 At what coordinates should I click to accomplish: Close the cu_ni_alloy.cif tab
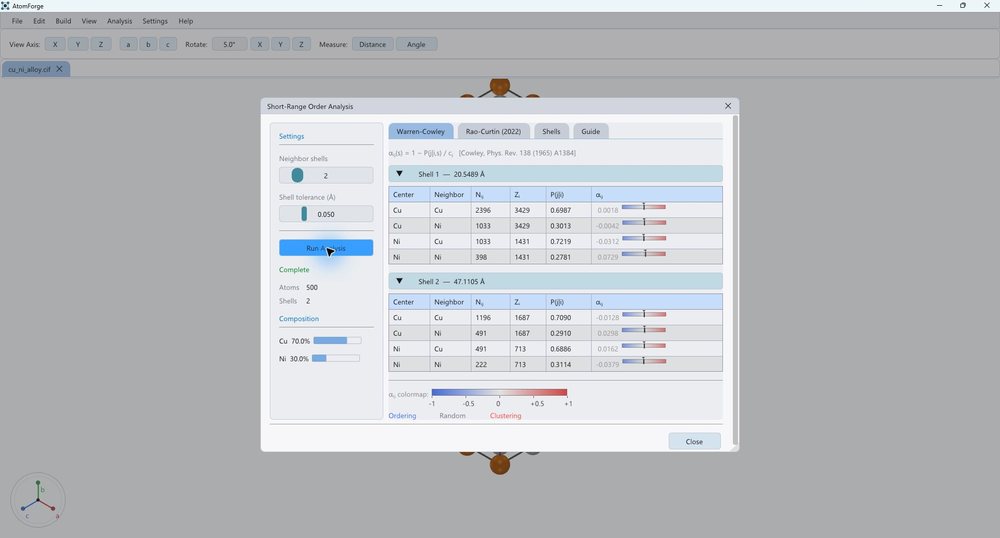point(59,69)
